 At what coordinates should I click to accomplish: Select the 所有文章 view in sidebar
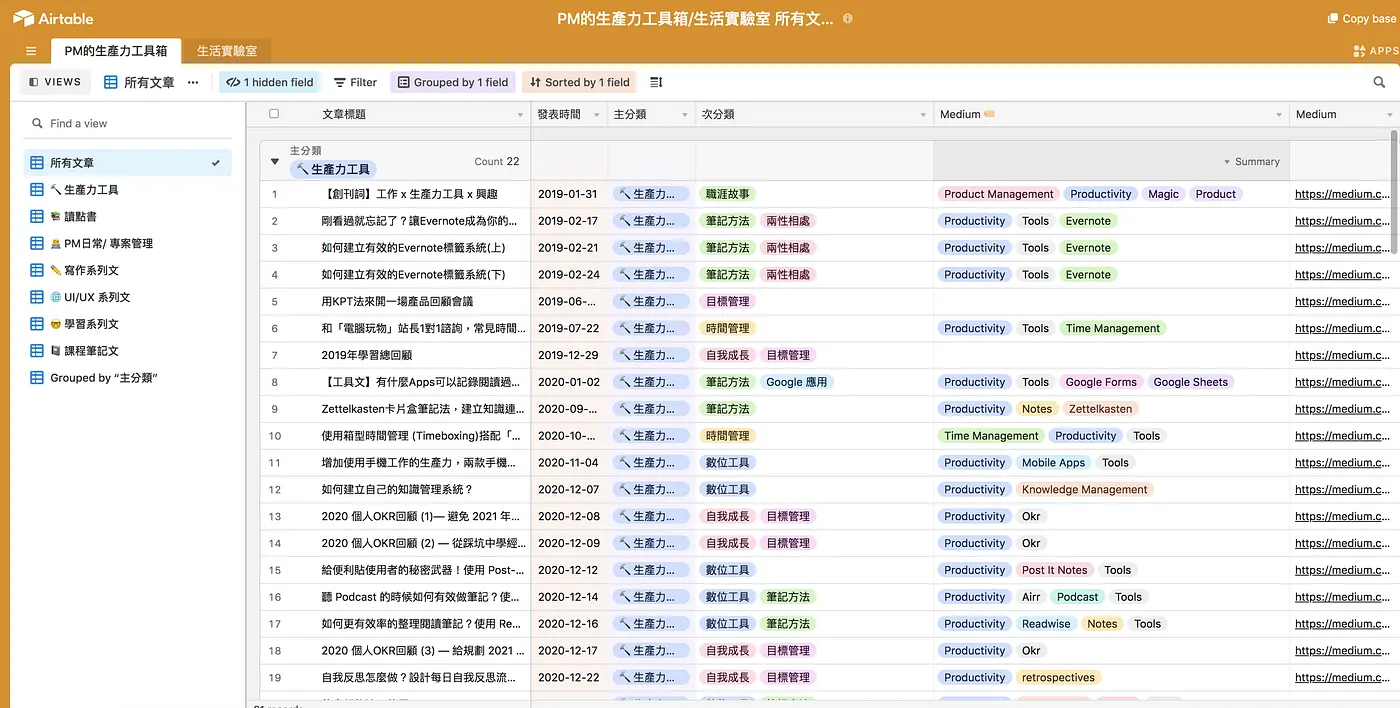coord(128,162)
